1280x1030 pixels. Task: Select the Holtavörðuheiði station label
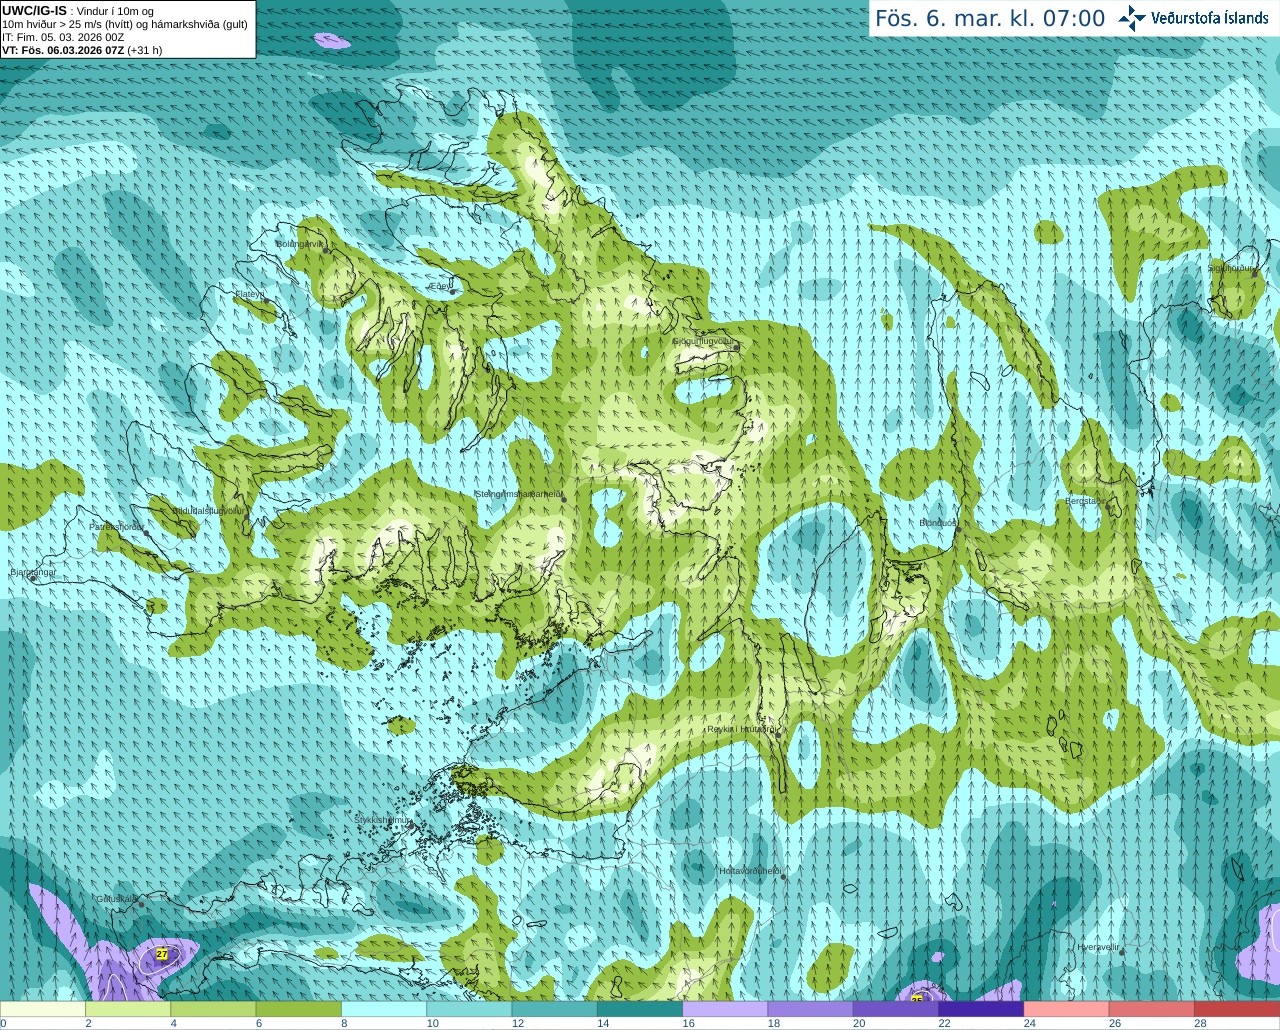pyautogui.click(x=750, y=871)
